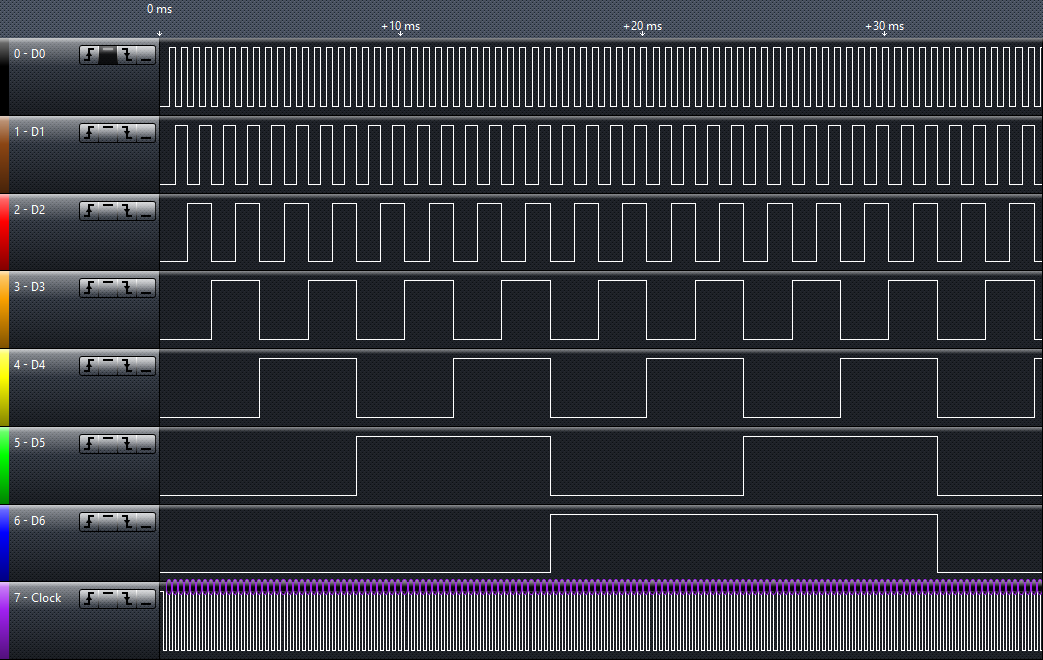The image size is (1043, 660).
Task: Toggle high level trigger on channel 0 - D0
Action: (x=108, y=55)
